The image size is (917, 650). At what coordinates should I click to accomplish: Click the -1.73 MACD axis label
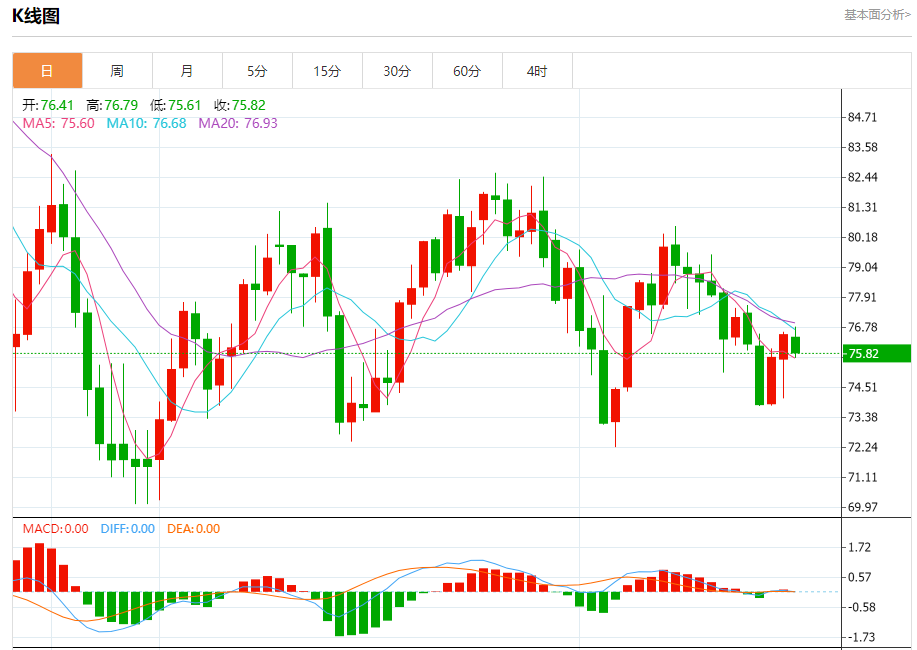pos(861,637)
